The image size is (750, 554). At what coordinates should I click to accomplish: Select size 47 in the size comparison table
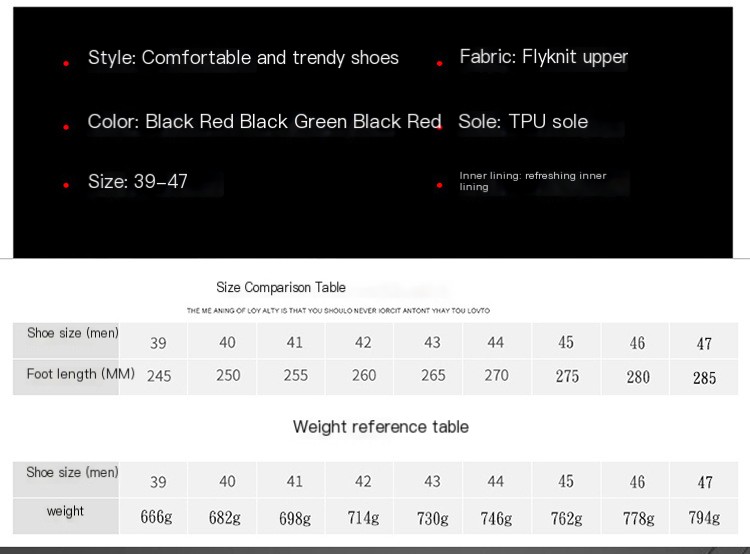(x=704, y=343)
